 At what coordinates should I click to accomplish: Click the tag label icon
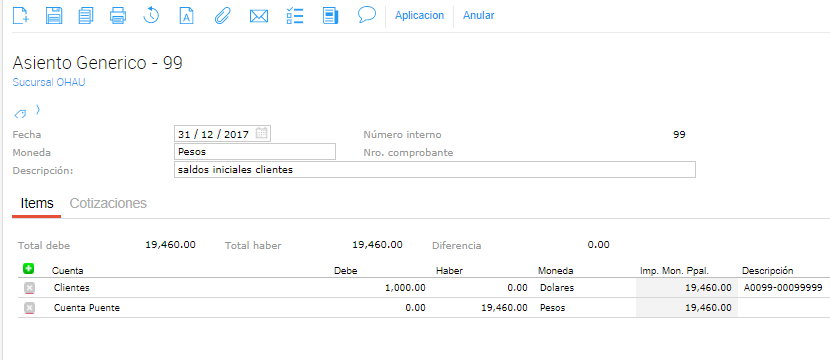(x=20, y=113)
